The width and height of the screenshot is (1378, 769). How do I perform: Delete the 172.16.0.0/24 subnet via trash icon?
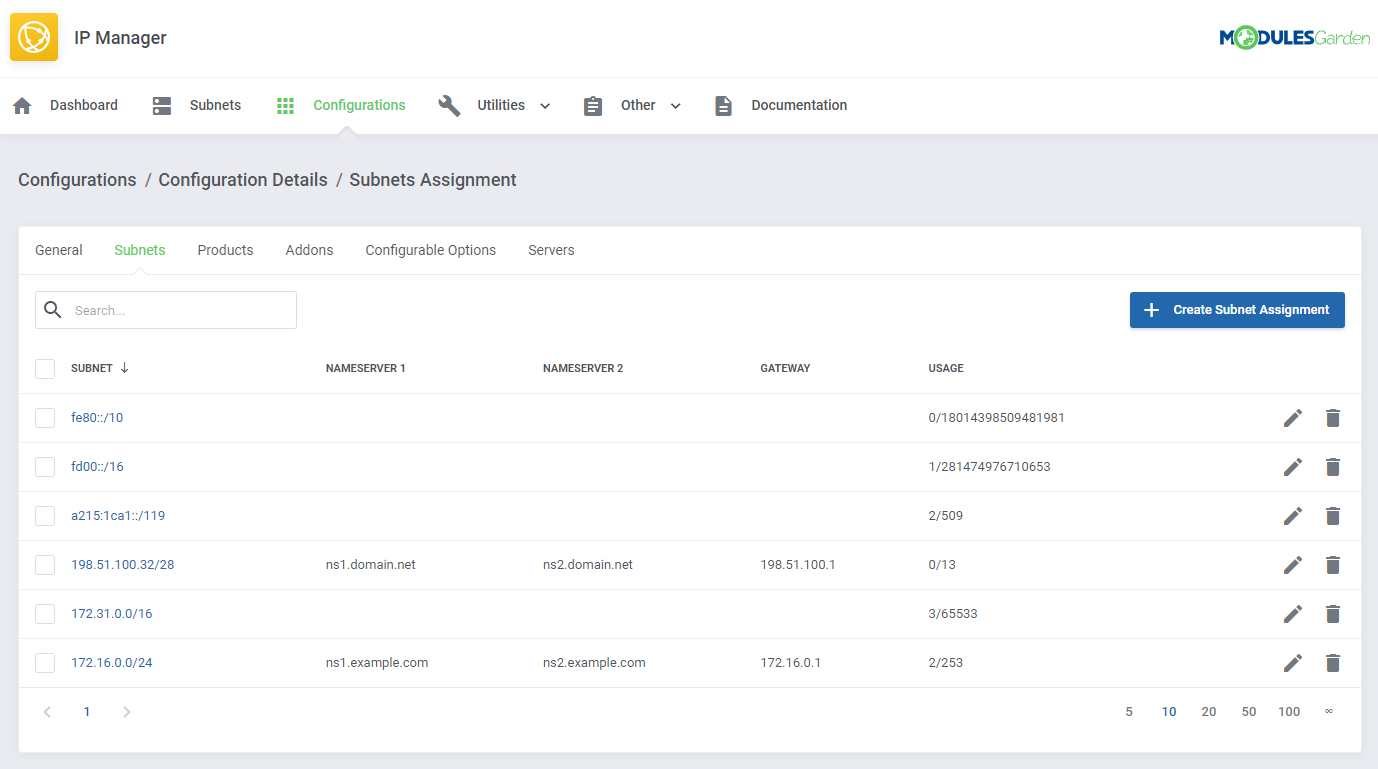[x=1333, y=662]
